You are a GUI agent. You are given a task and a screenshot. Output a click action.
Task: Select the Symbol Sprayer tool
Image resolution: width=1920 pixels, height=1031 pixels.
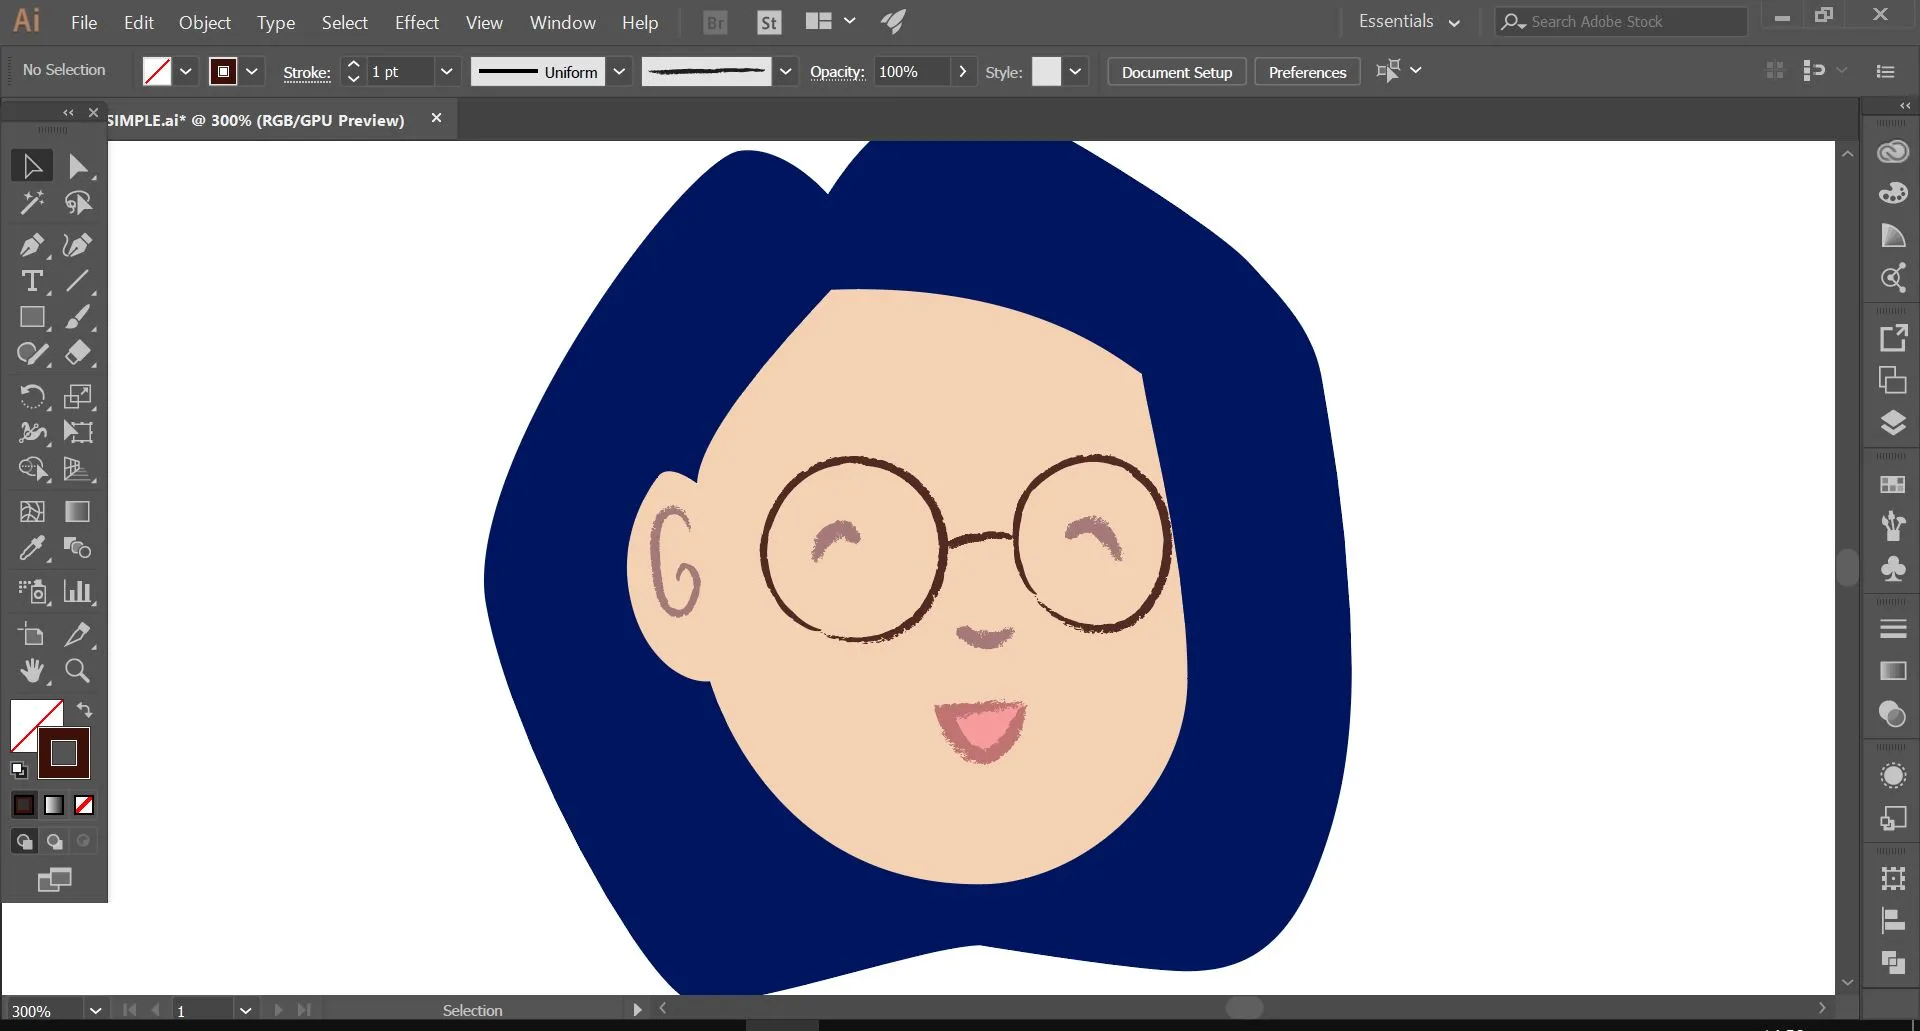pyautogui.click(x=32, y=591)
